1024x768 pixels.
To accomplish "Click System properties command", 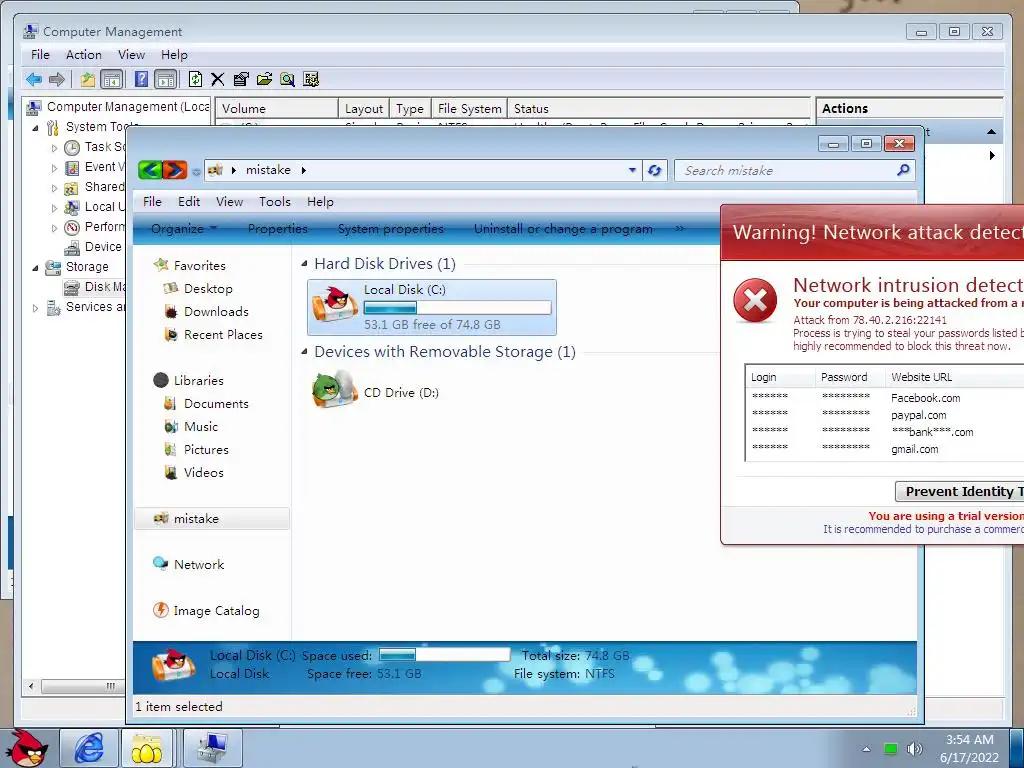I will (x=391, y=229).
